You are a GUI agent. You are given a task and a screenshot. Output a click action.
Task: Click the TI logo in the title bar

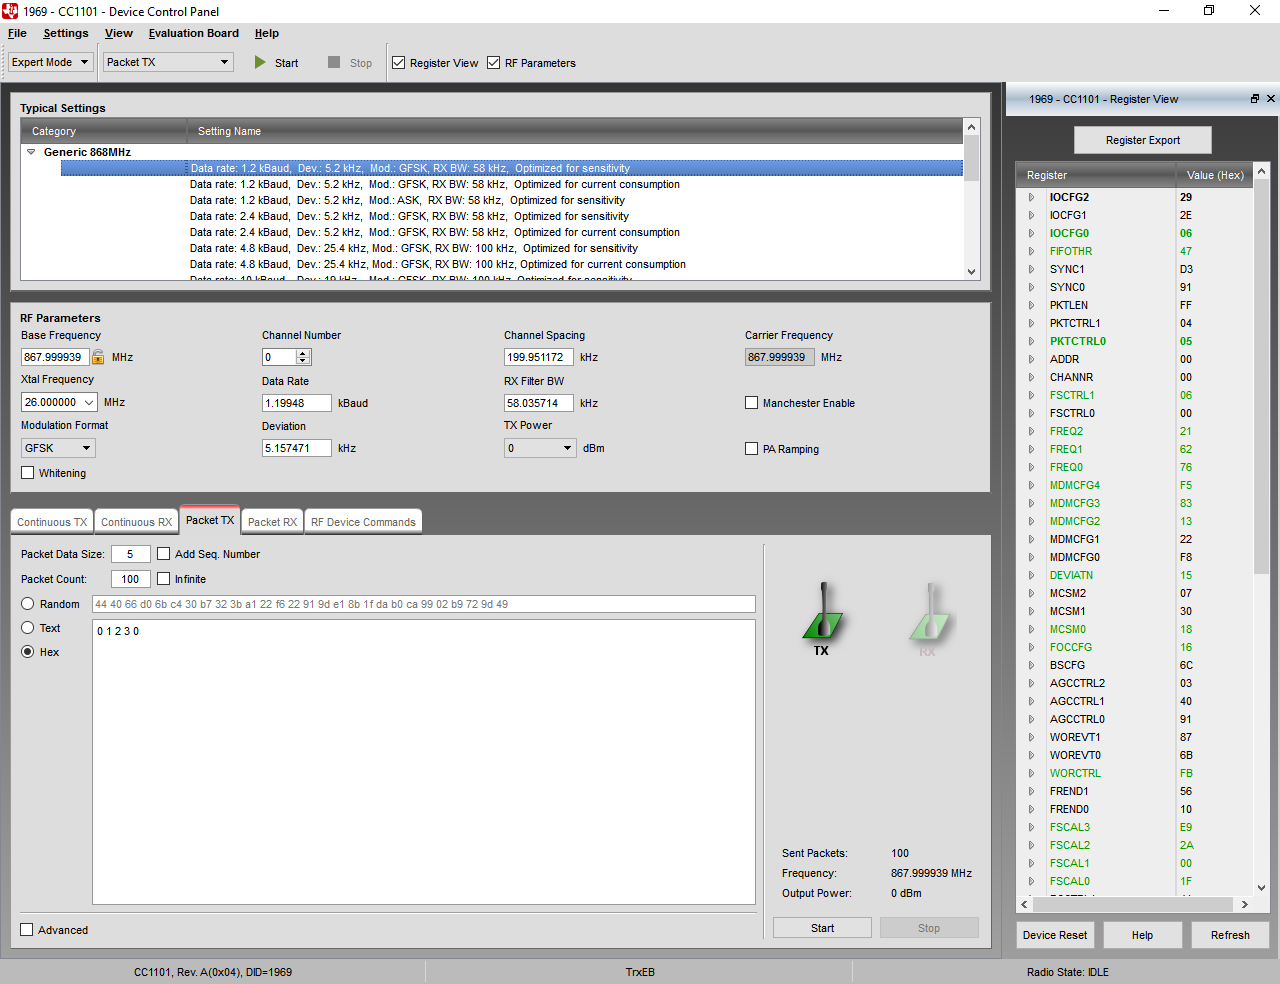11,11
